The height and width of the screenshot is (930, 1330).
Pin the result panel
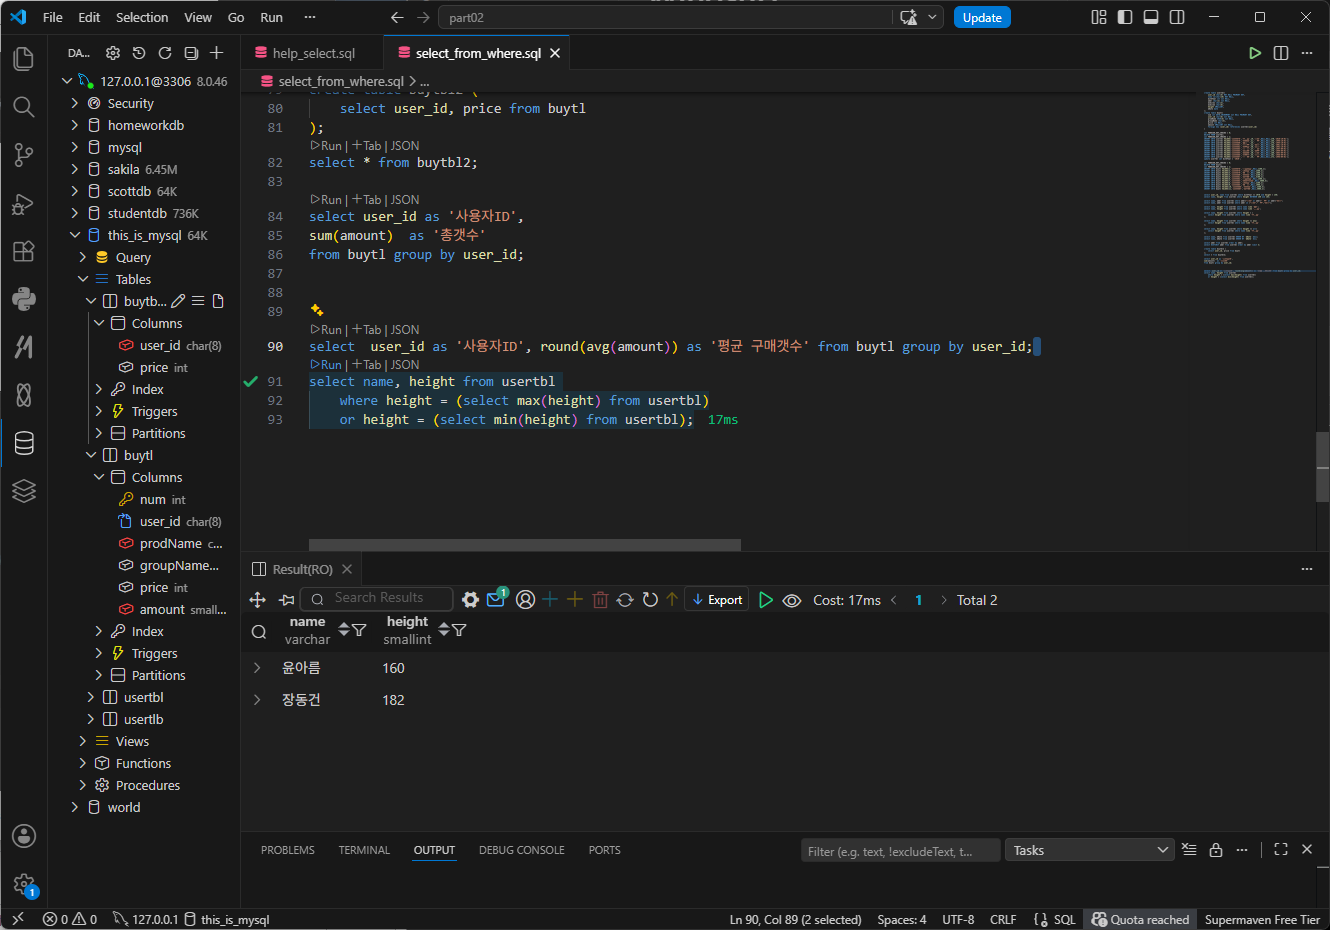(x=287, y=600)
